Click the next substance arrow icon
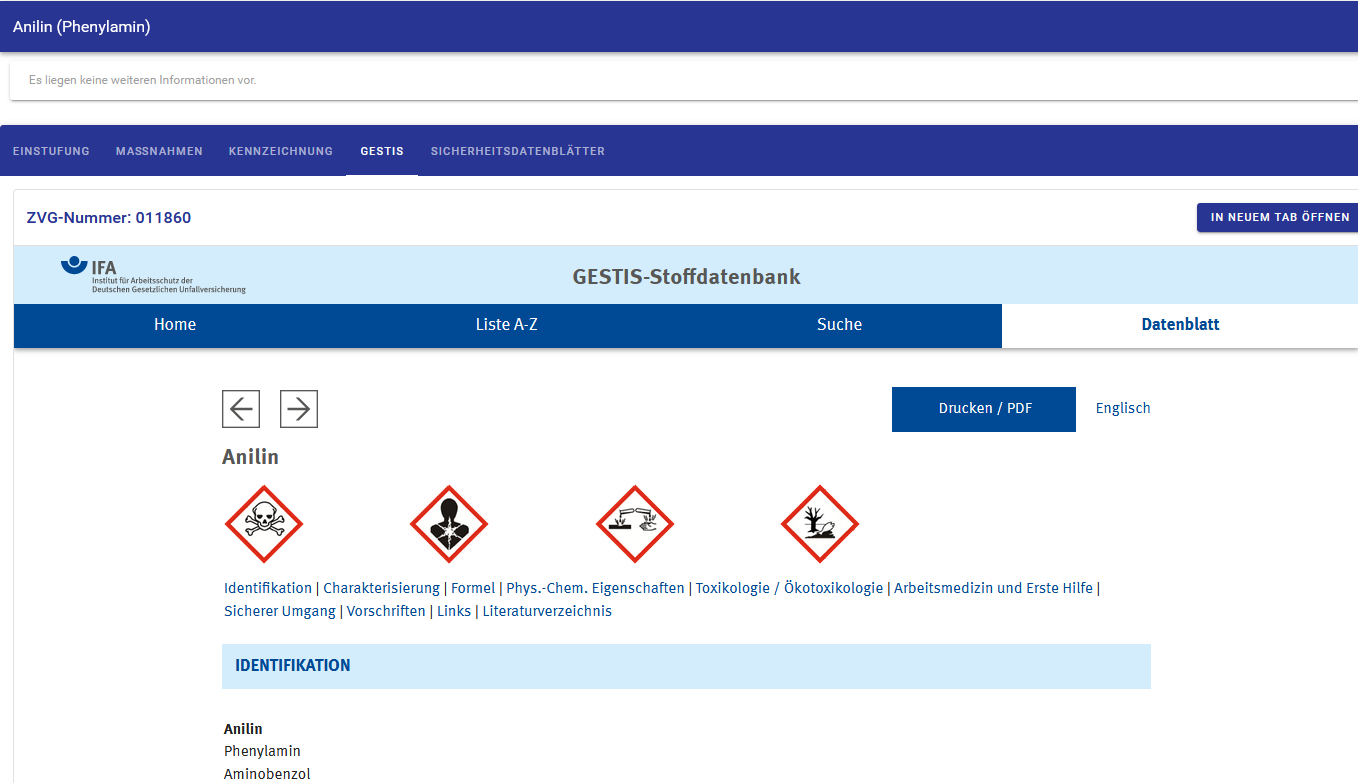 point(299,409)
